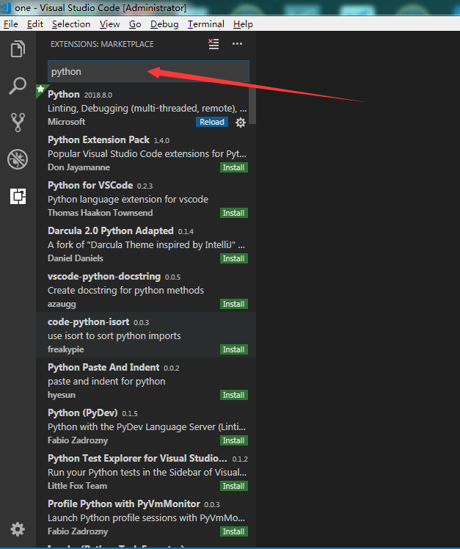460x549 pixels.
Task: Click the Python extension manage gear
Action: (241, 123)
